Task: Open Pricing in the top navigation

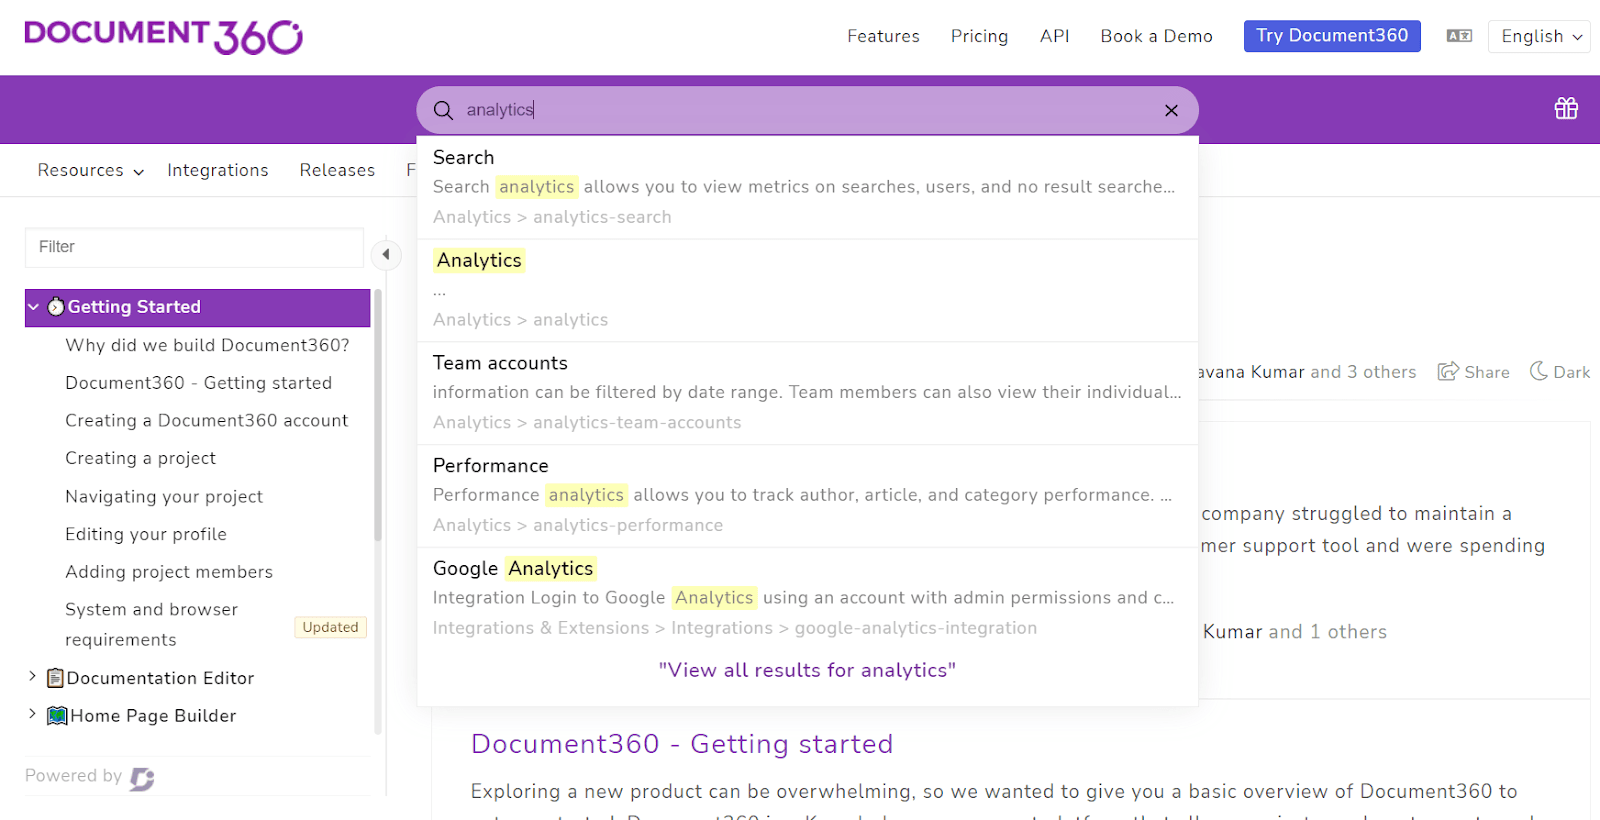Action: (978, 36)
